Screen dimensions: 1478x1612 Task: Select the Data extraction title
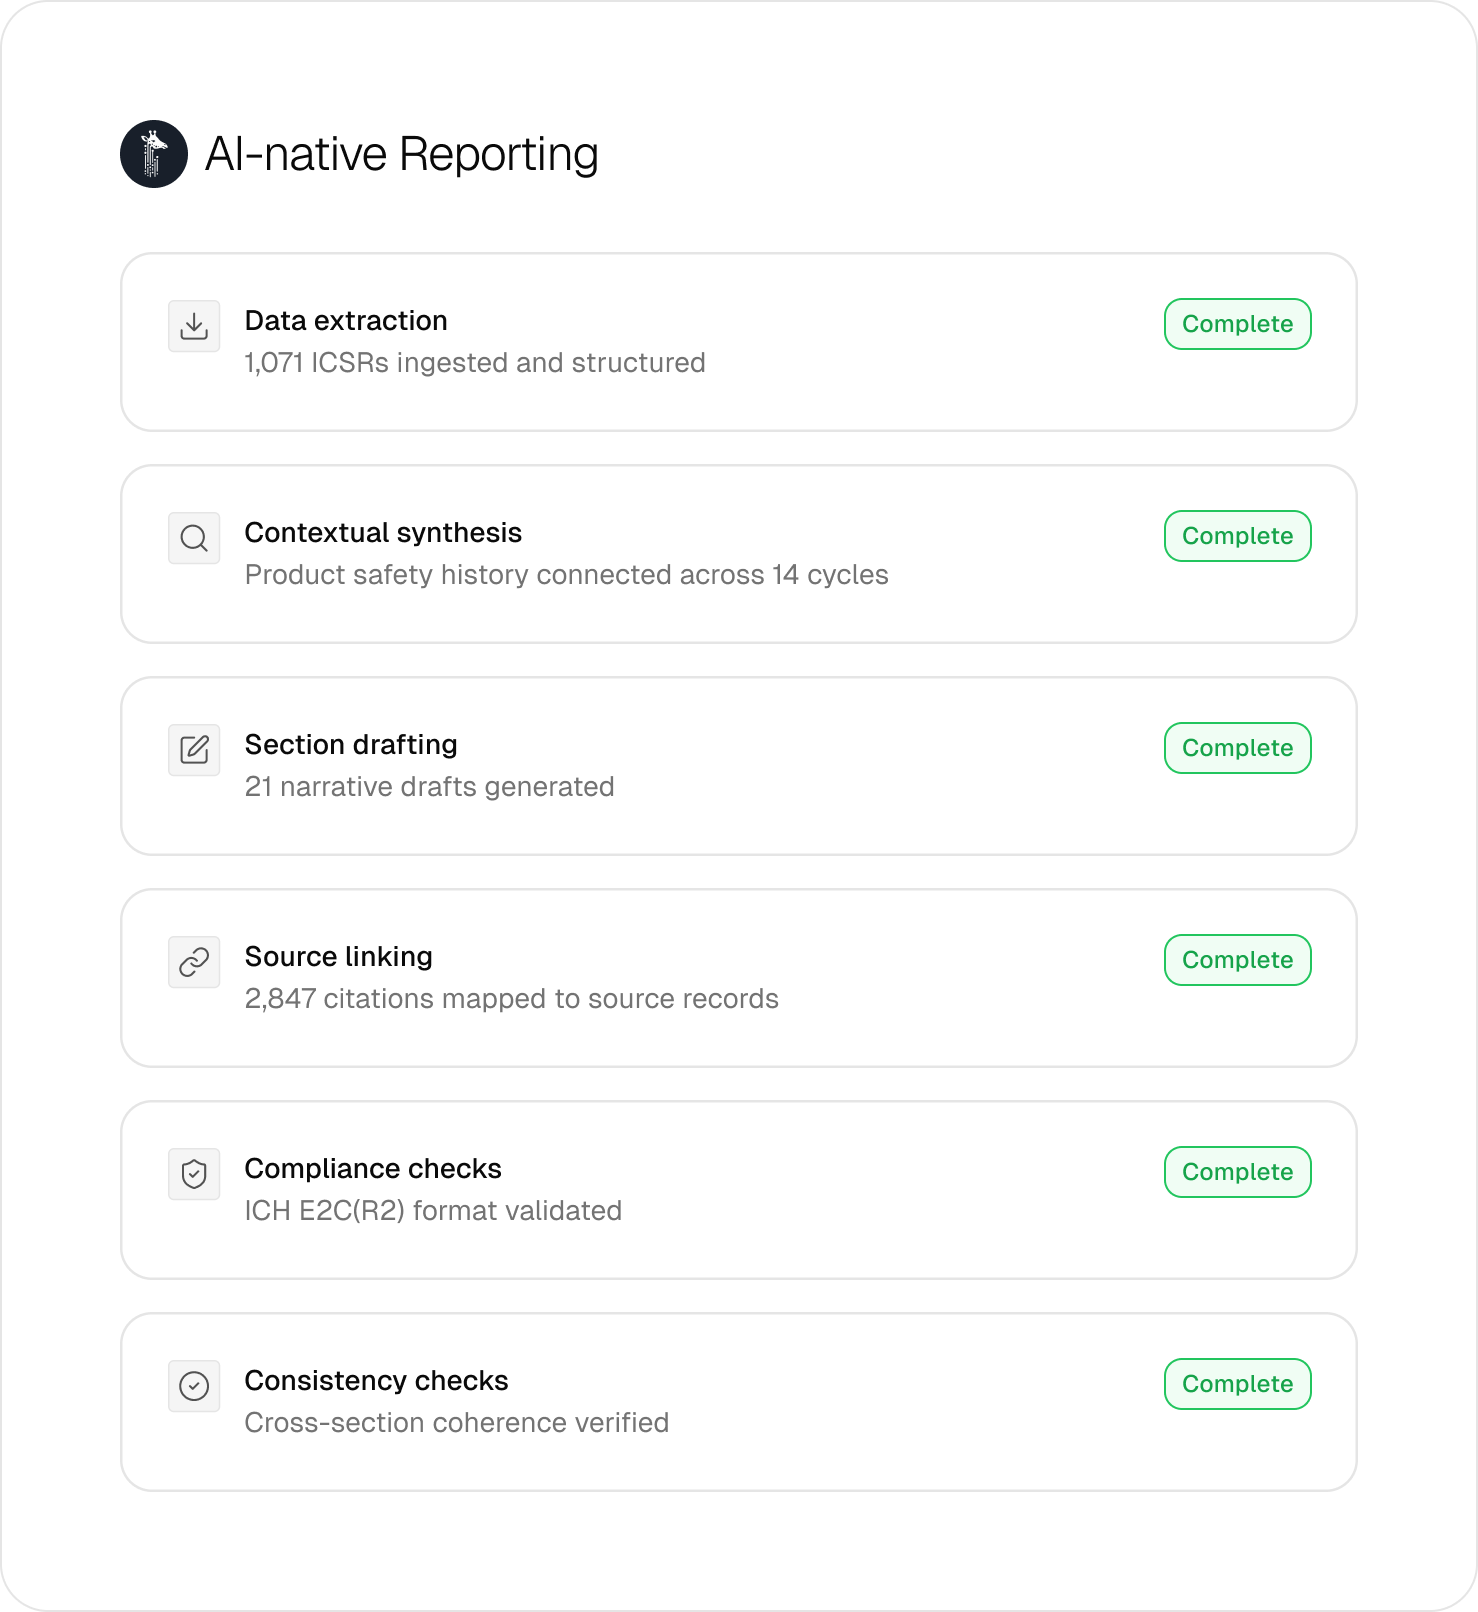(x=346, y=321)
